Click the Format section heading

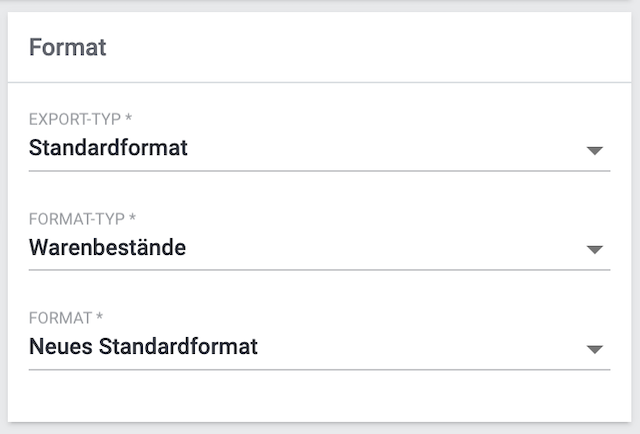(x=67, y=47)
